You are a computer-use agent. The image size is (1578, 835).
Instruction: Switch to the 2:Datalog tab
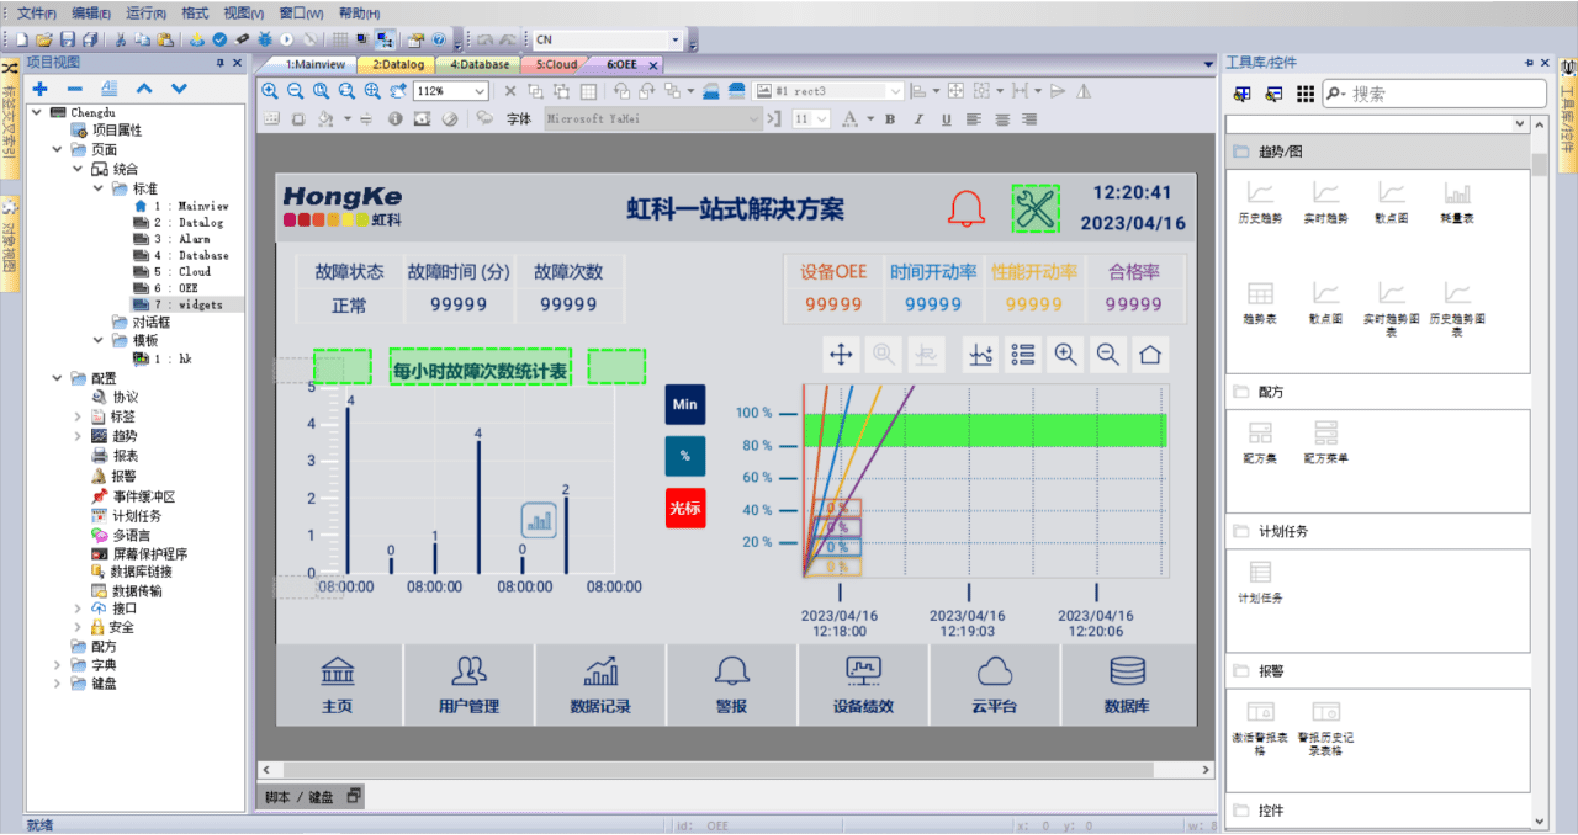[397, 64]
